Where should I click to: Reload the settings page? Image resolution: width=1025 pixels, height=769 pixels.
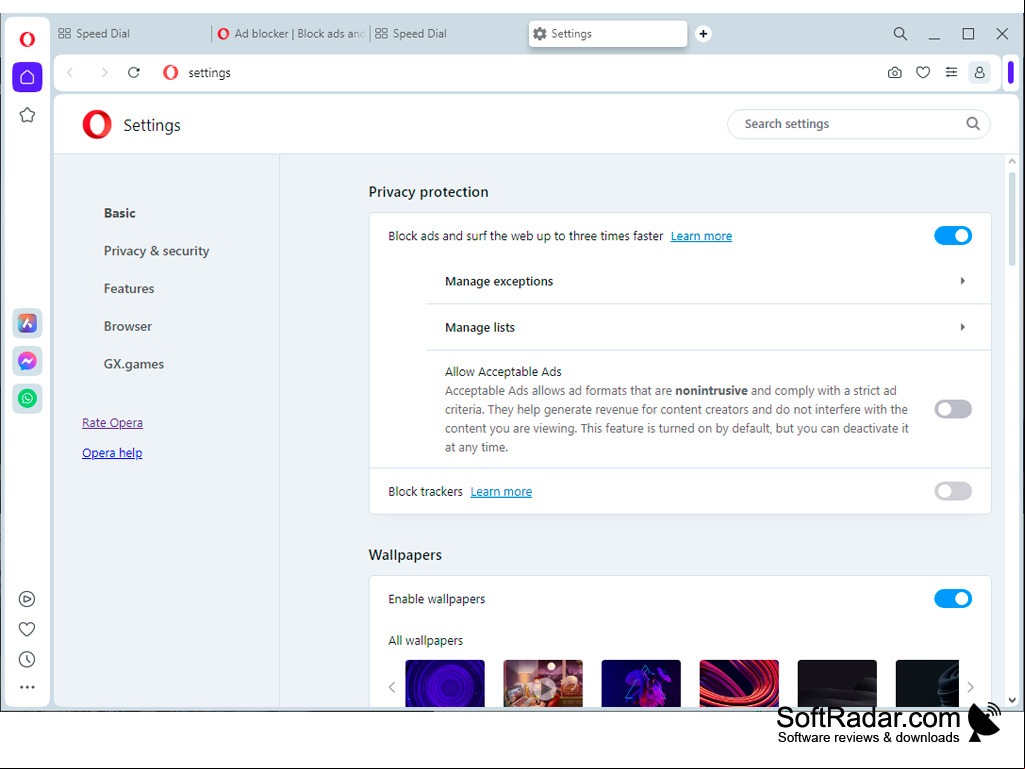(x=134, y=73)
